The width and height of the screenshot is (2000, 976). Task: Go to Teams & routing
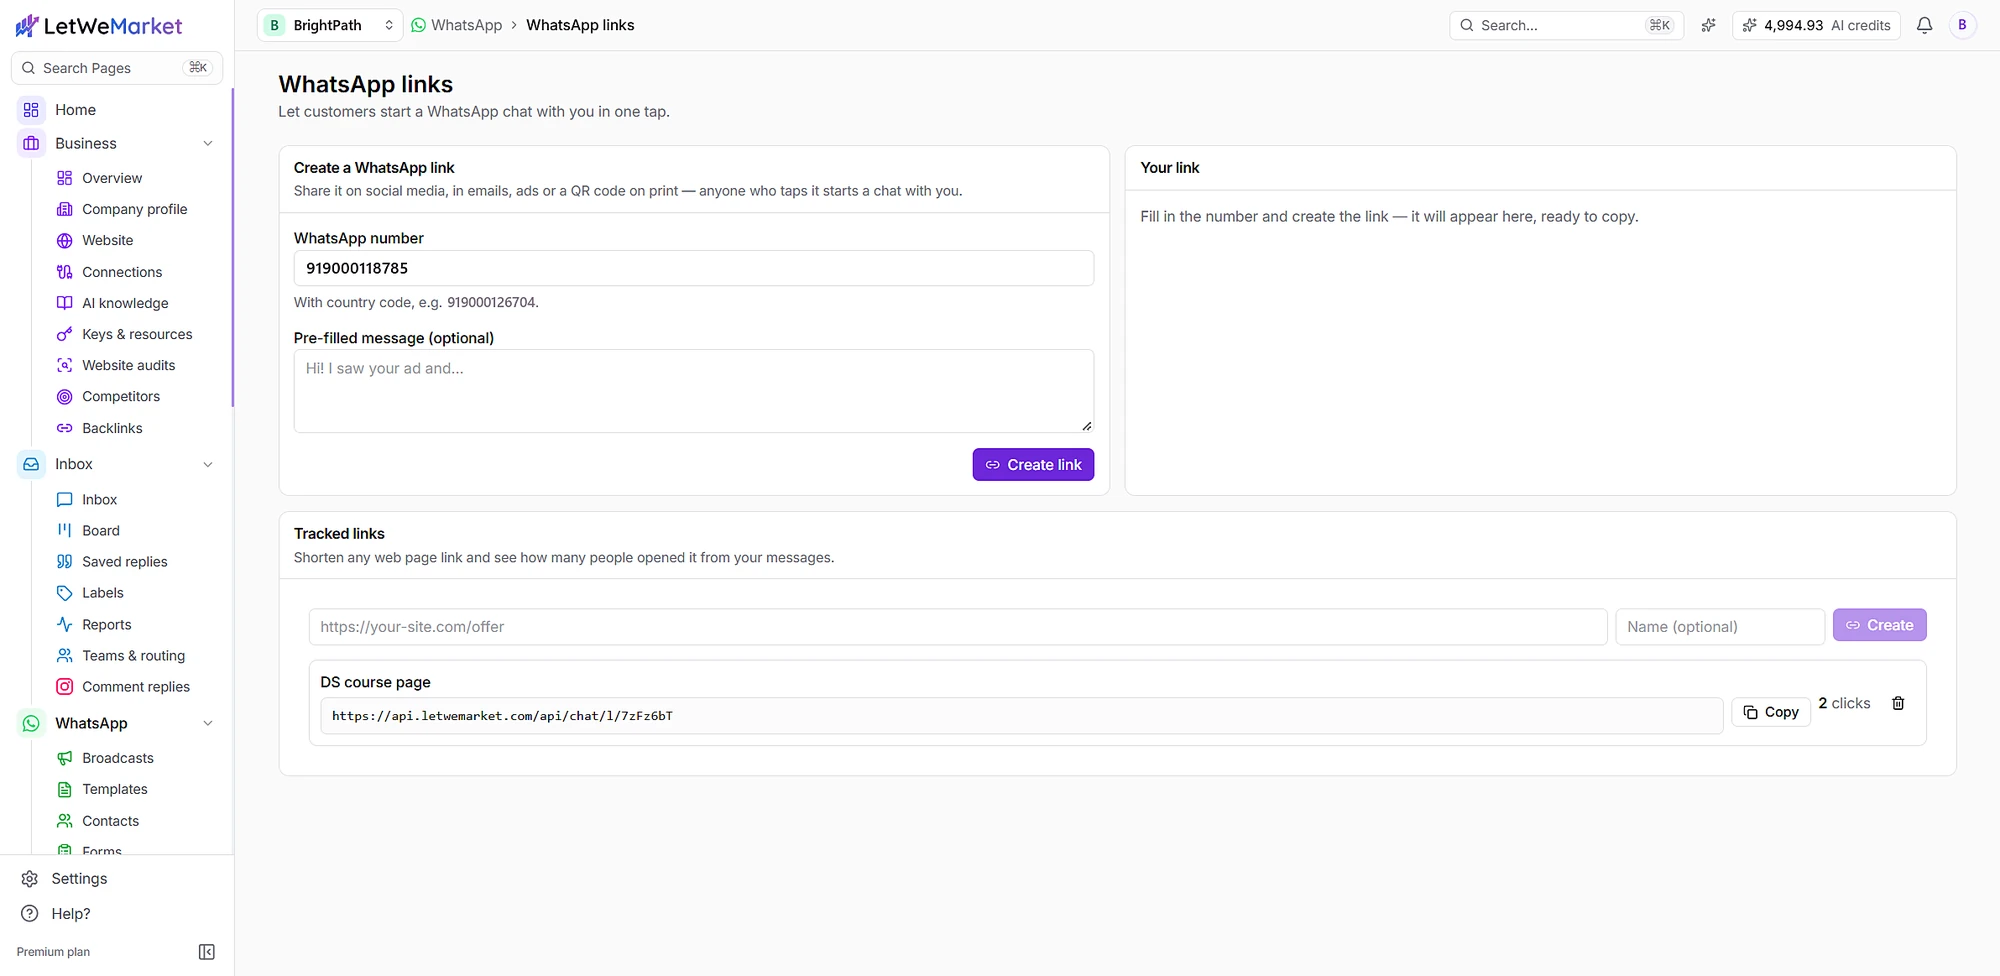tap(133, 656)
